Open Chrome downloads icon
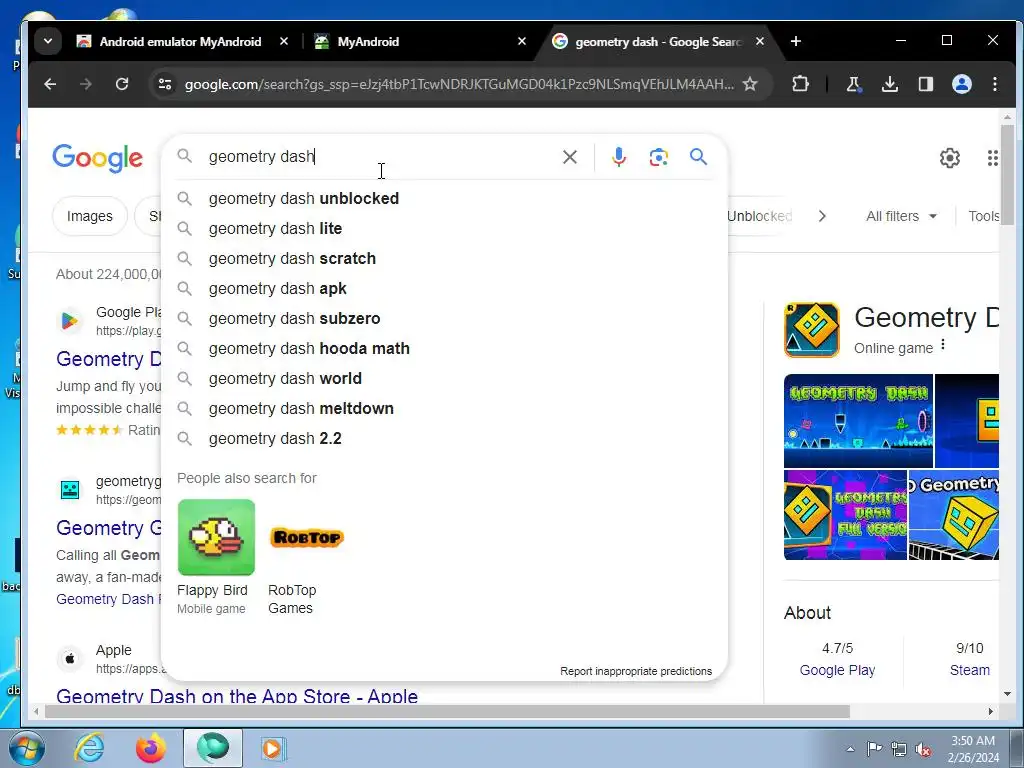Image resolution: width=1024 pixels, height=768 pixels. tap(889, 84)
